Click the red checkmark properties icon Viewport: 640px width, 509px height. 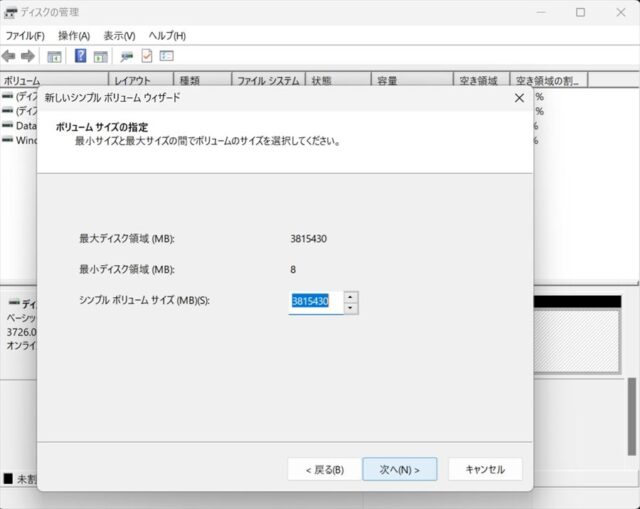(x=147, y=56)
